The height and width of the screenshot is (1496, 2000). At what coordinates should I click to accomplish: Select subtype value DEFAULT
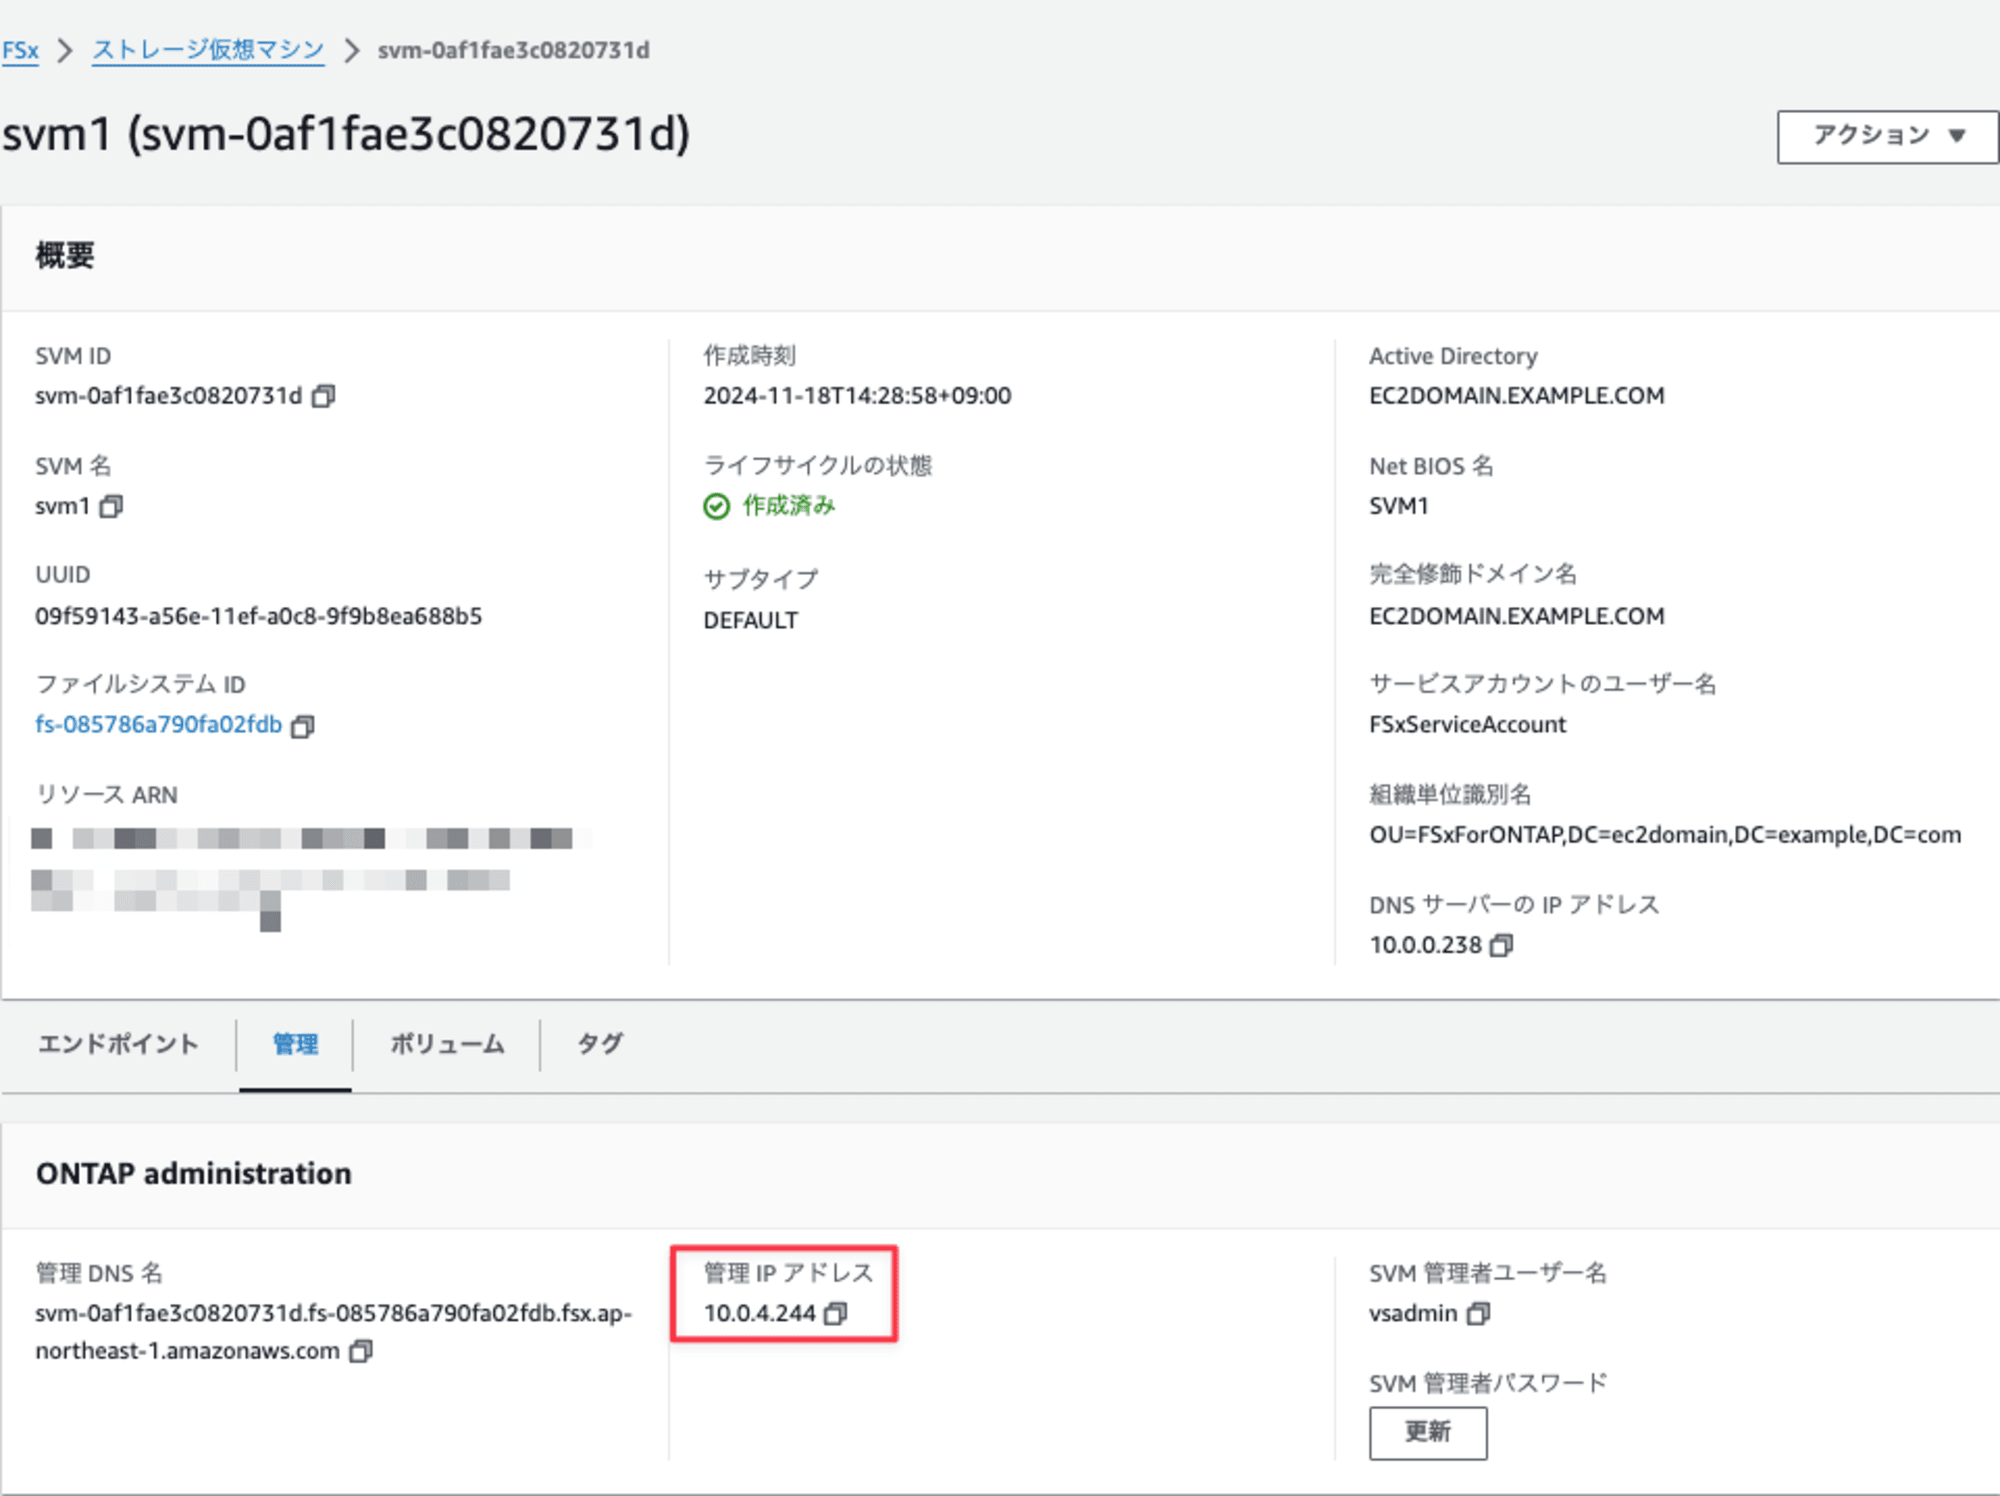(750, 620)
